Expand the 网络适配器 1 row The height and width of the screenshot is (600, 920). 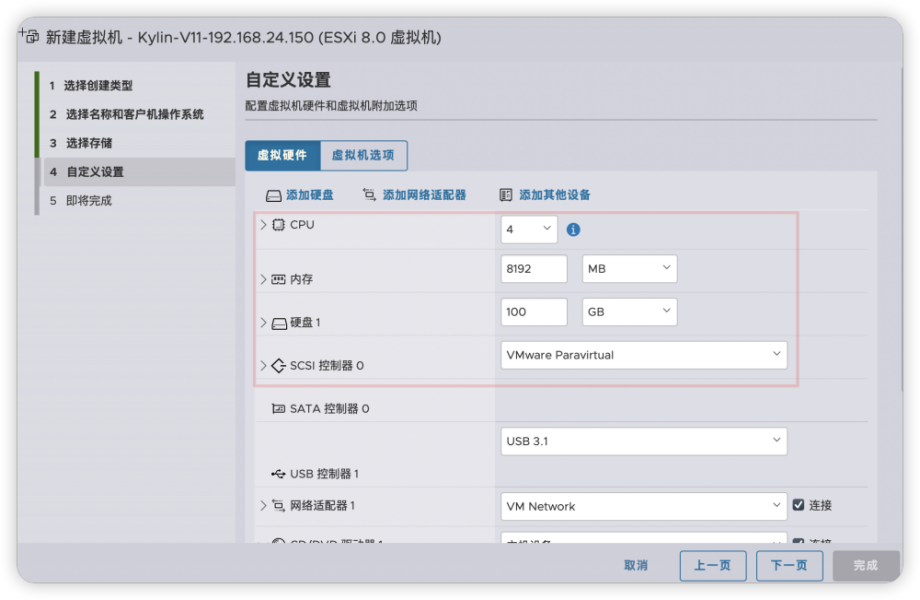(263, 505)
